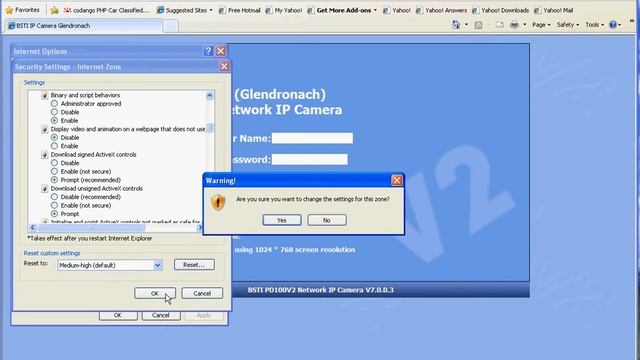The image size is (640, 360).
Task: Click No in the Warning dialog
Action: (327, 220)
